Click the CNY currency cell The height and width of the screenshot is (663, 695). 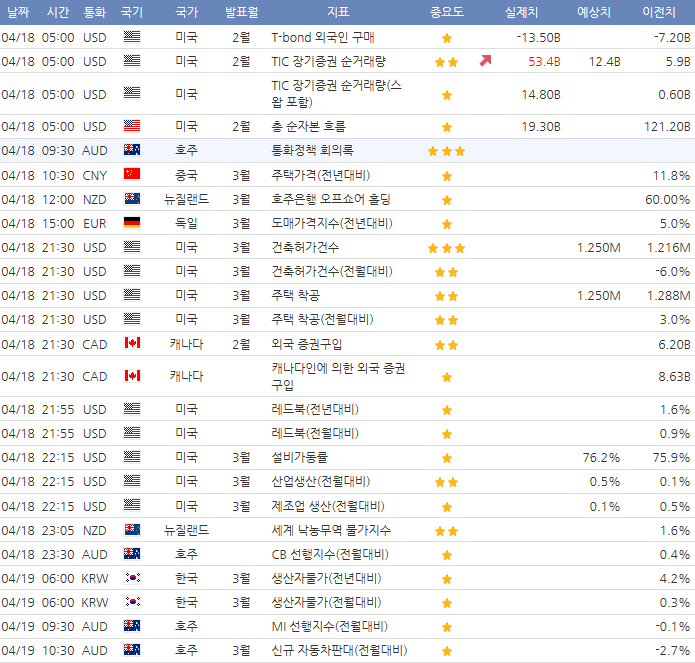coord(94,176)
